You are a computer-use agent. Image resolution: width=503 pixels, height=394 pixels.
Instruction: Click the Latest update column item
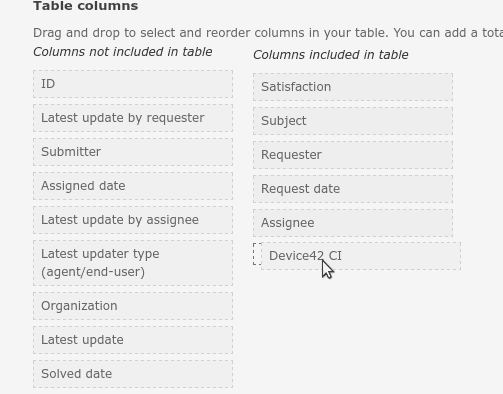click(133, 340)
